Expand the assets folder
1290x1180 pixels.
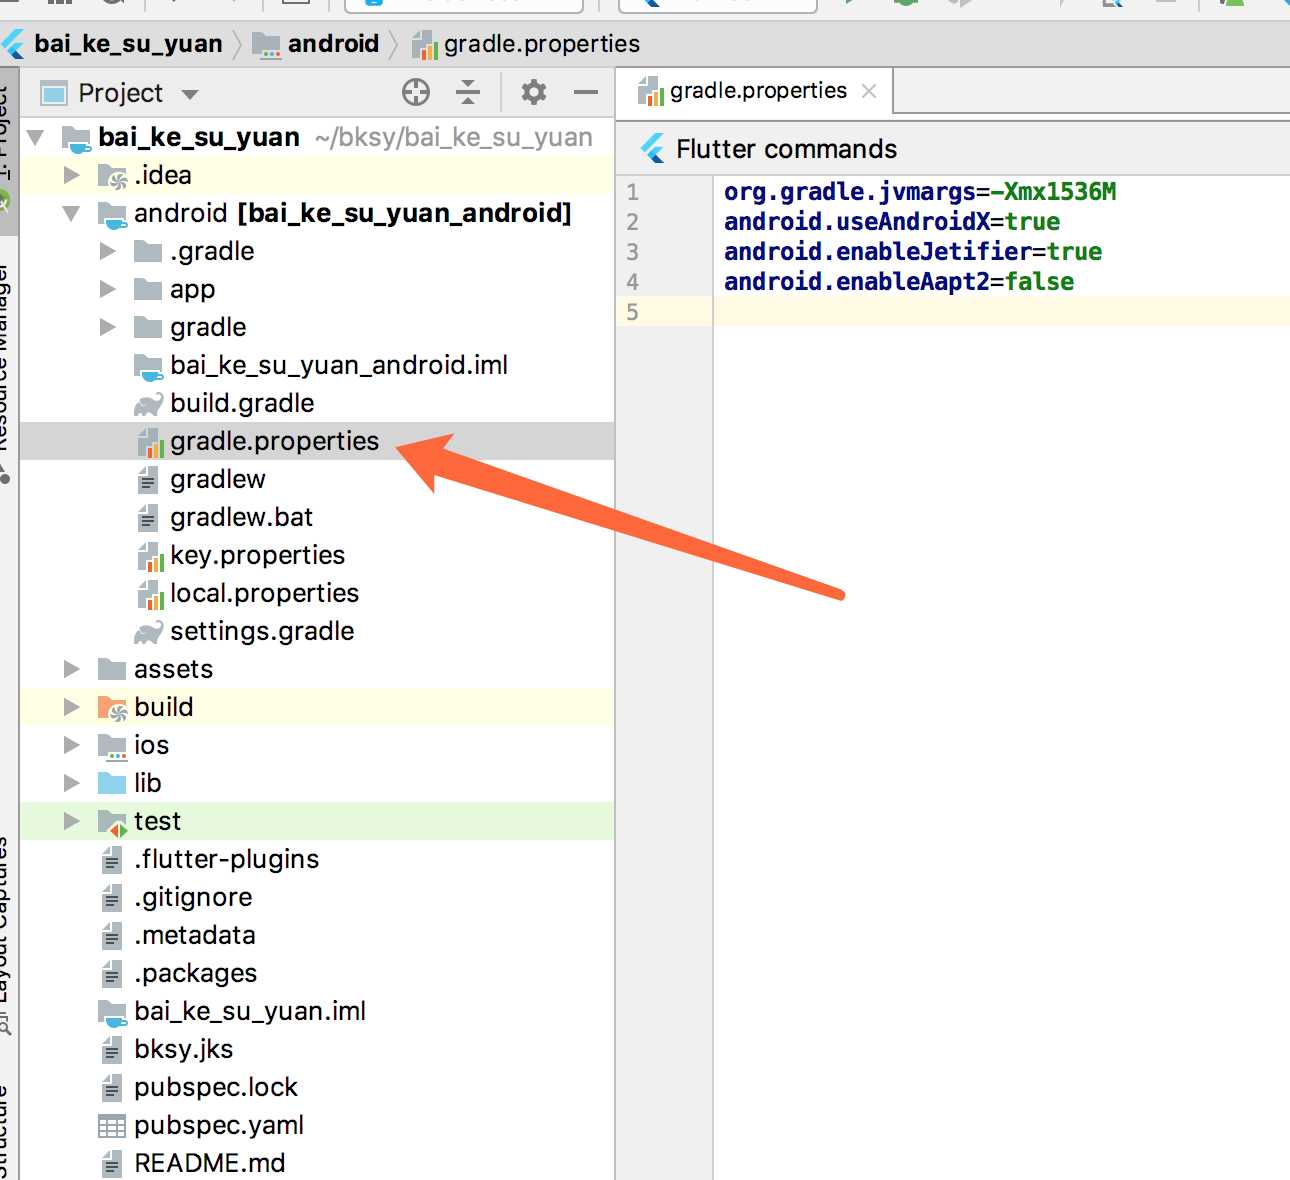(x=71, y=669)
